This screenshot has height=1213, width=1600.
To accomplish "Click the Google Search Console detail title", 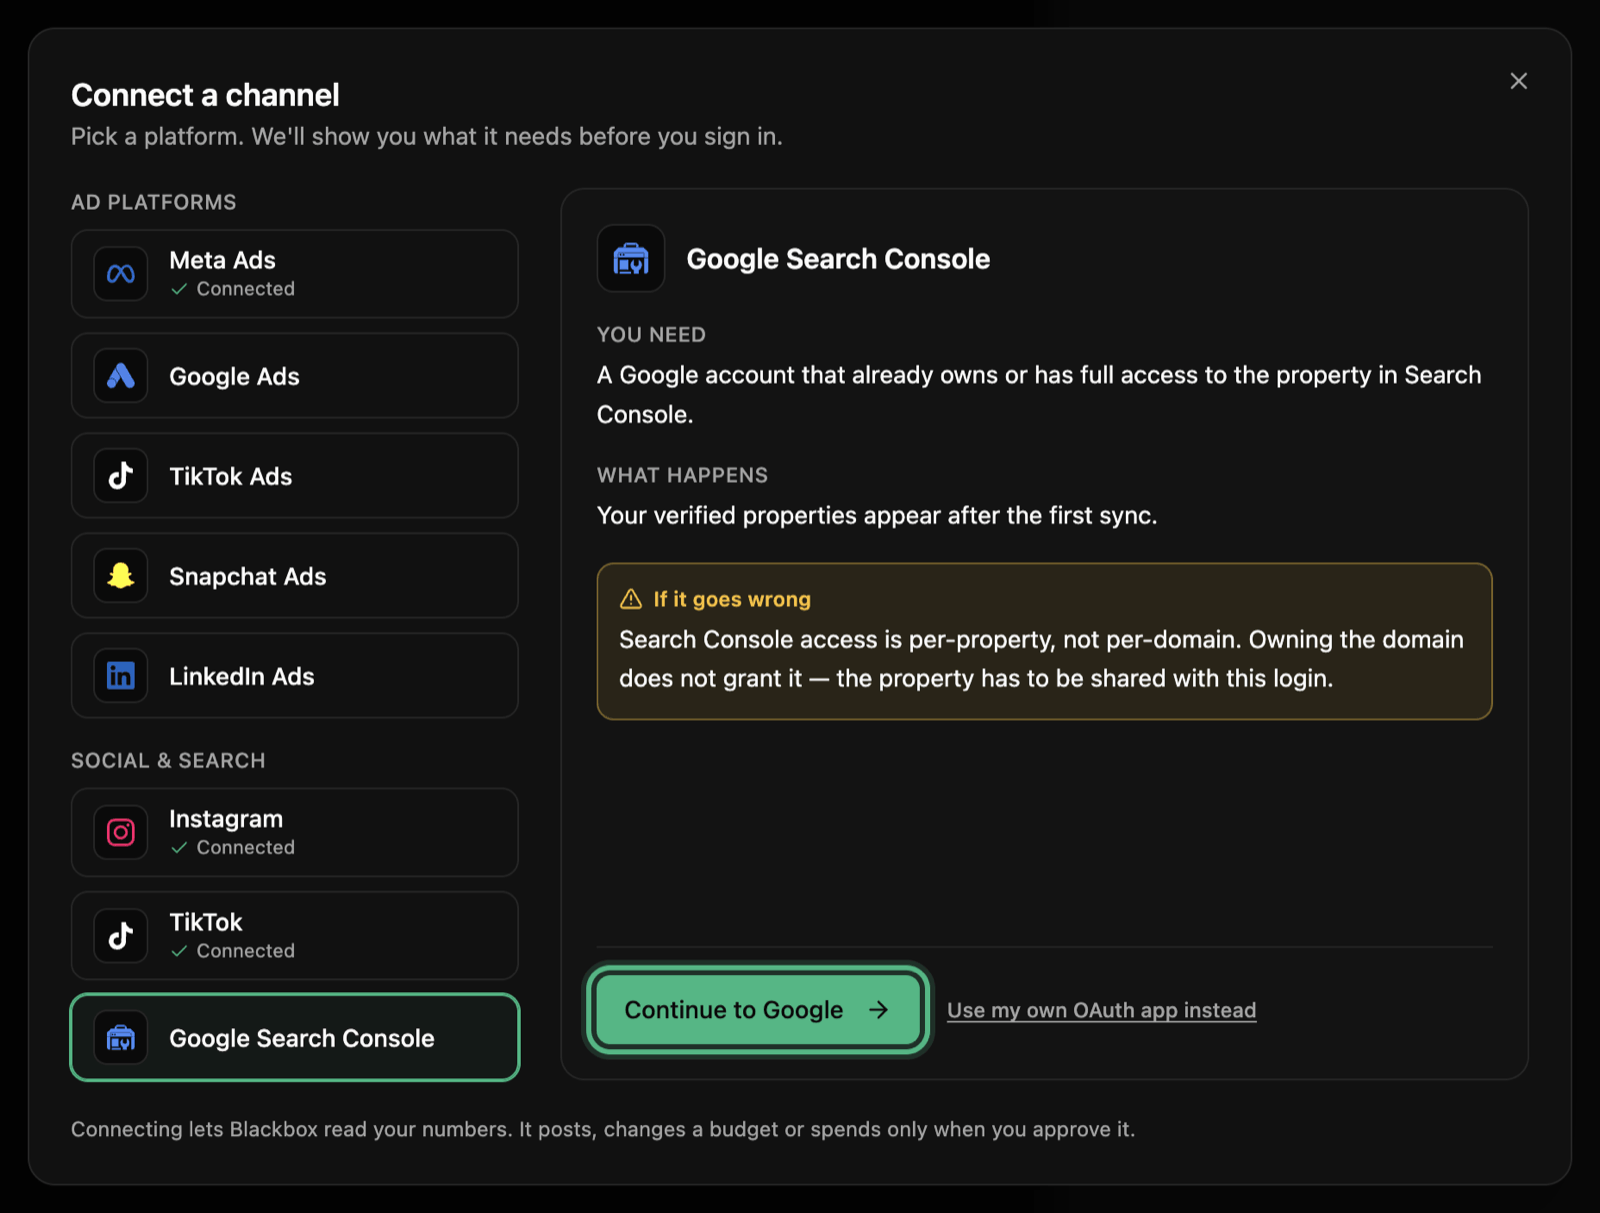I will coord(838,259).
